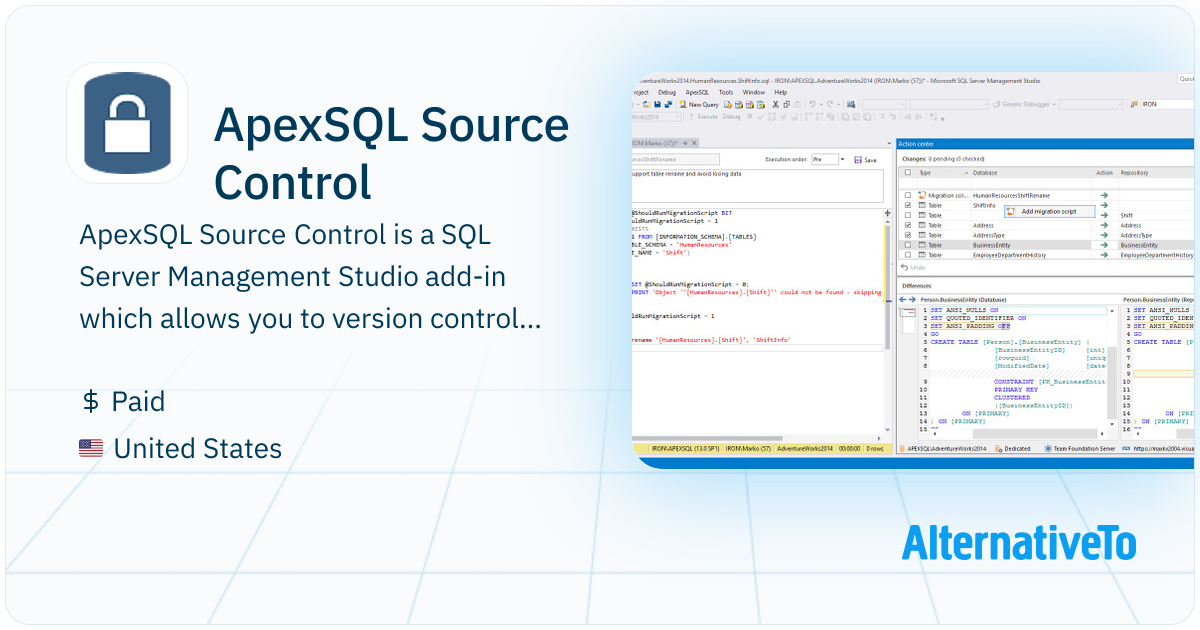This screenshot has height=630, width=1200.
Task: Open the Help menu
Action: 781,92
